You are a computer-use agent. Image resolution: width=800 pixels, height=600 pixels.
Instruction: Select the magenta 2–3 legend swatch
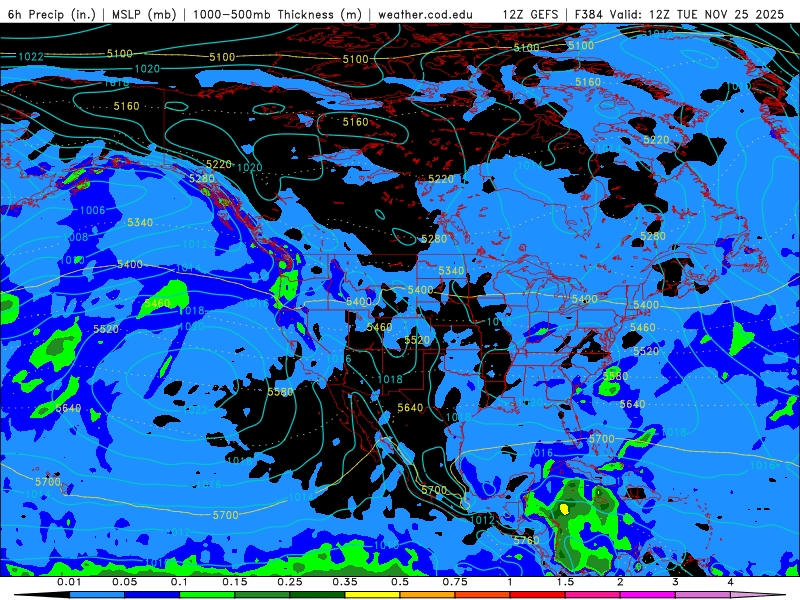pos(648,595)
